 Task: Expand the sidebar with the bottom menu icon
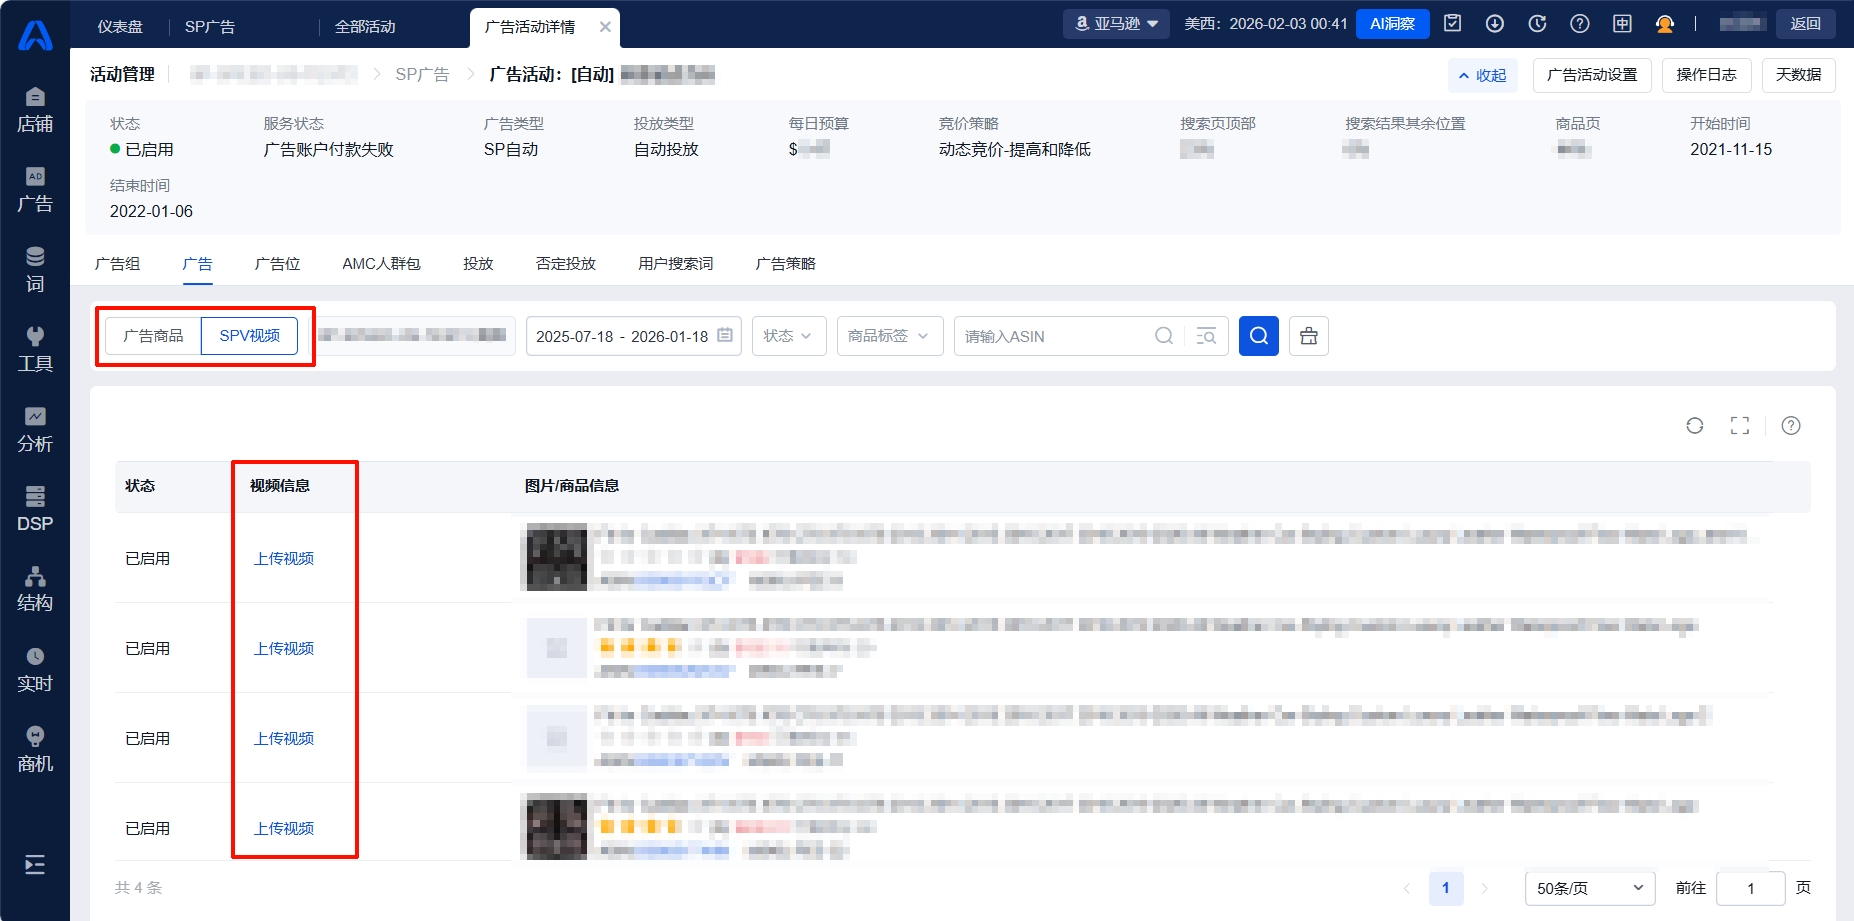pos(35,865)
